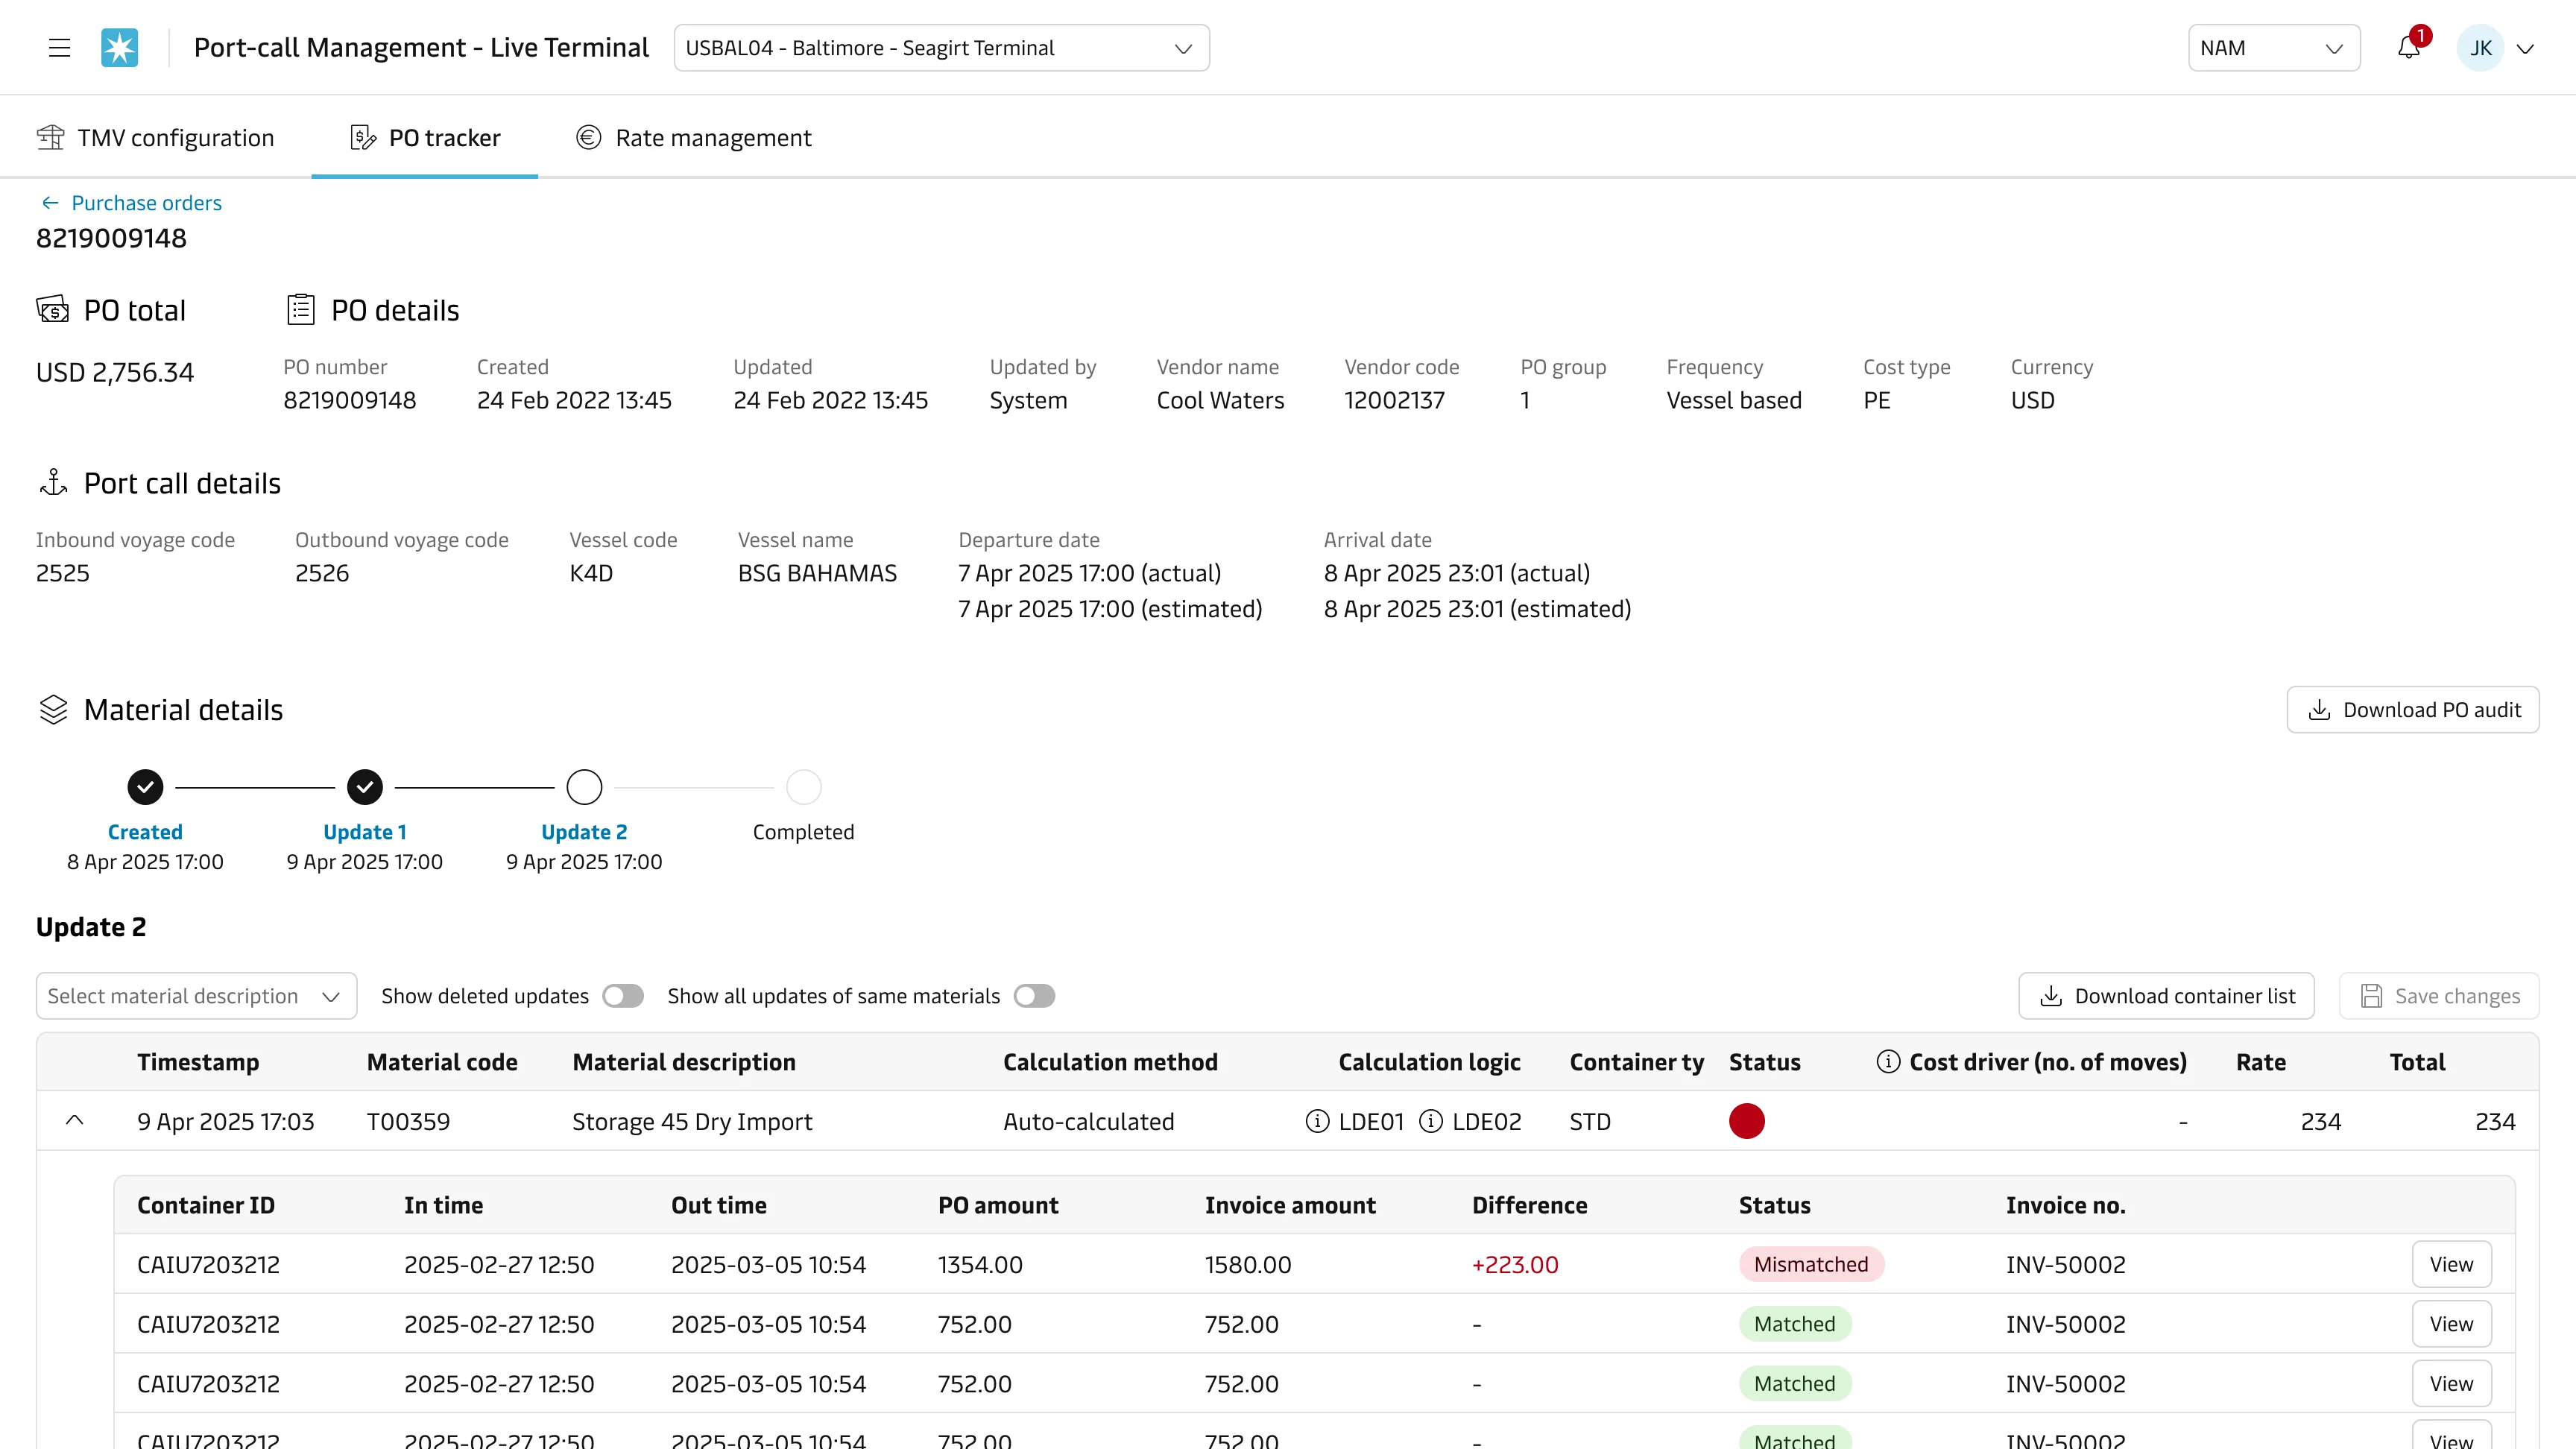The height and width of the screenshot is (1449, 2576).
Task: Click Download container list button
Action: click(x=2167, y=996)
